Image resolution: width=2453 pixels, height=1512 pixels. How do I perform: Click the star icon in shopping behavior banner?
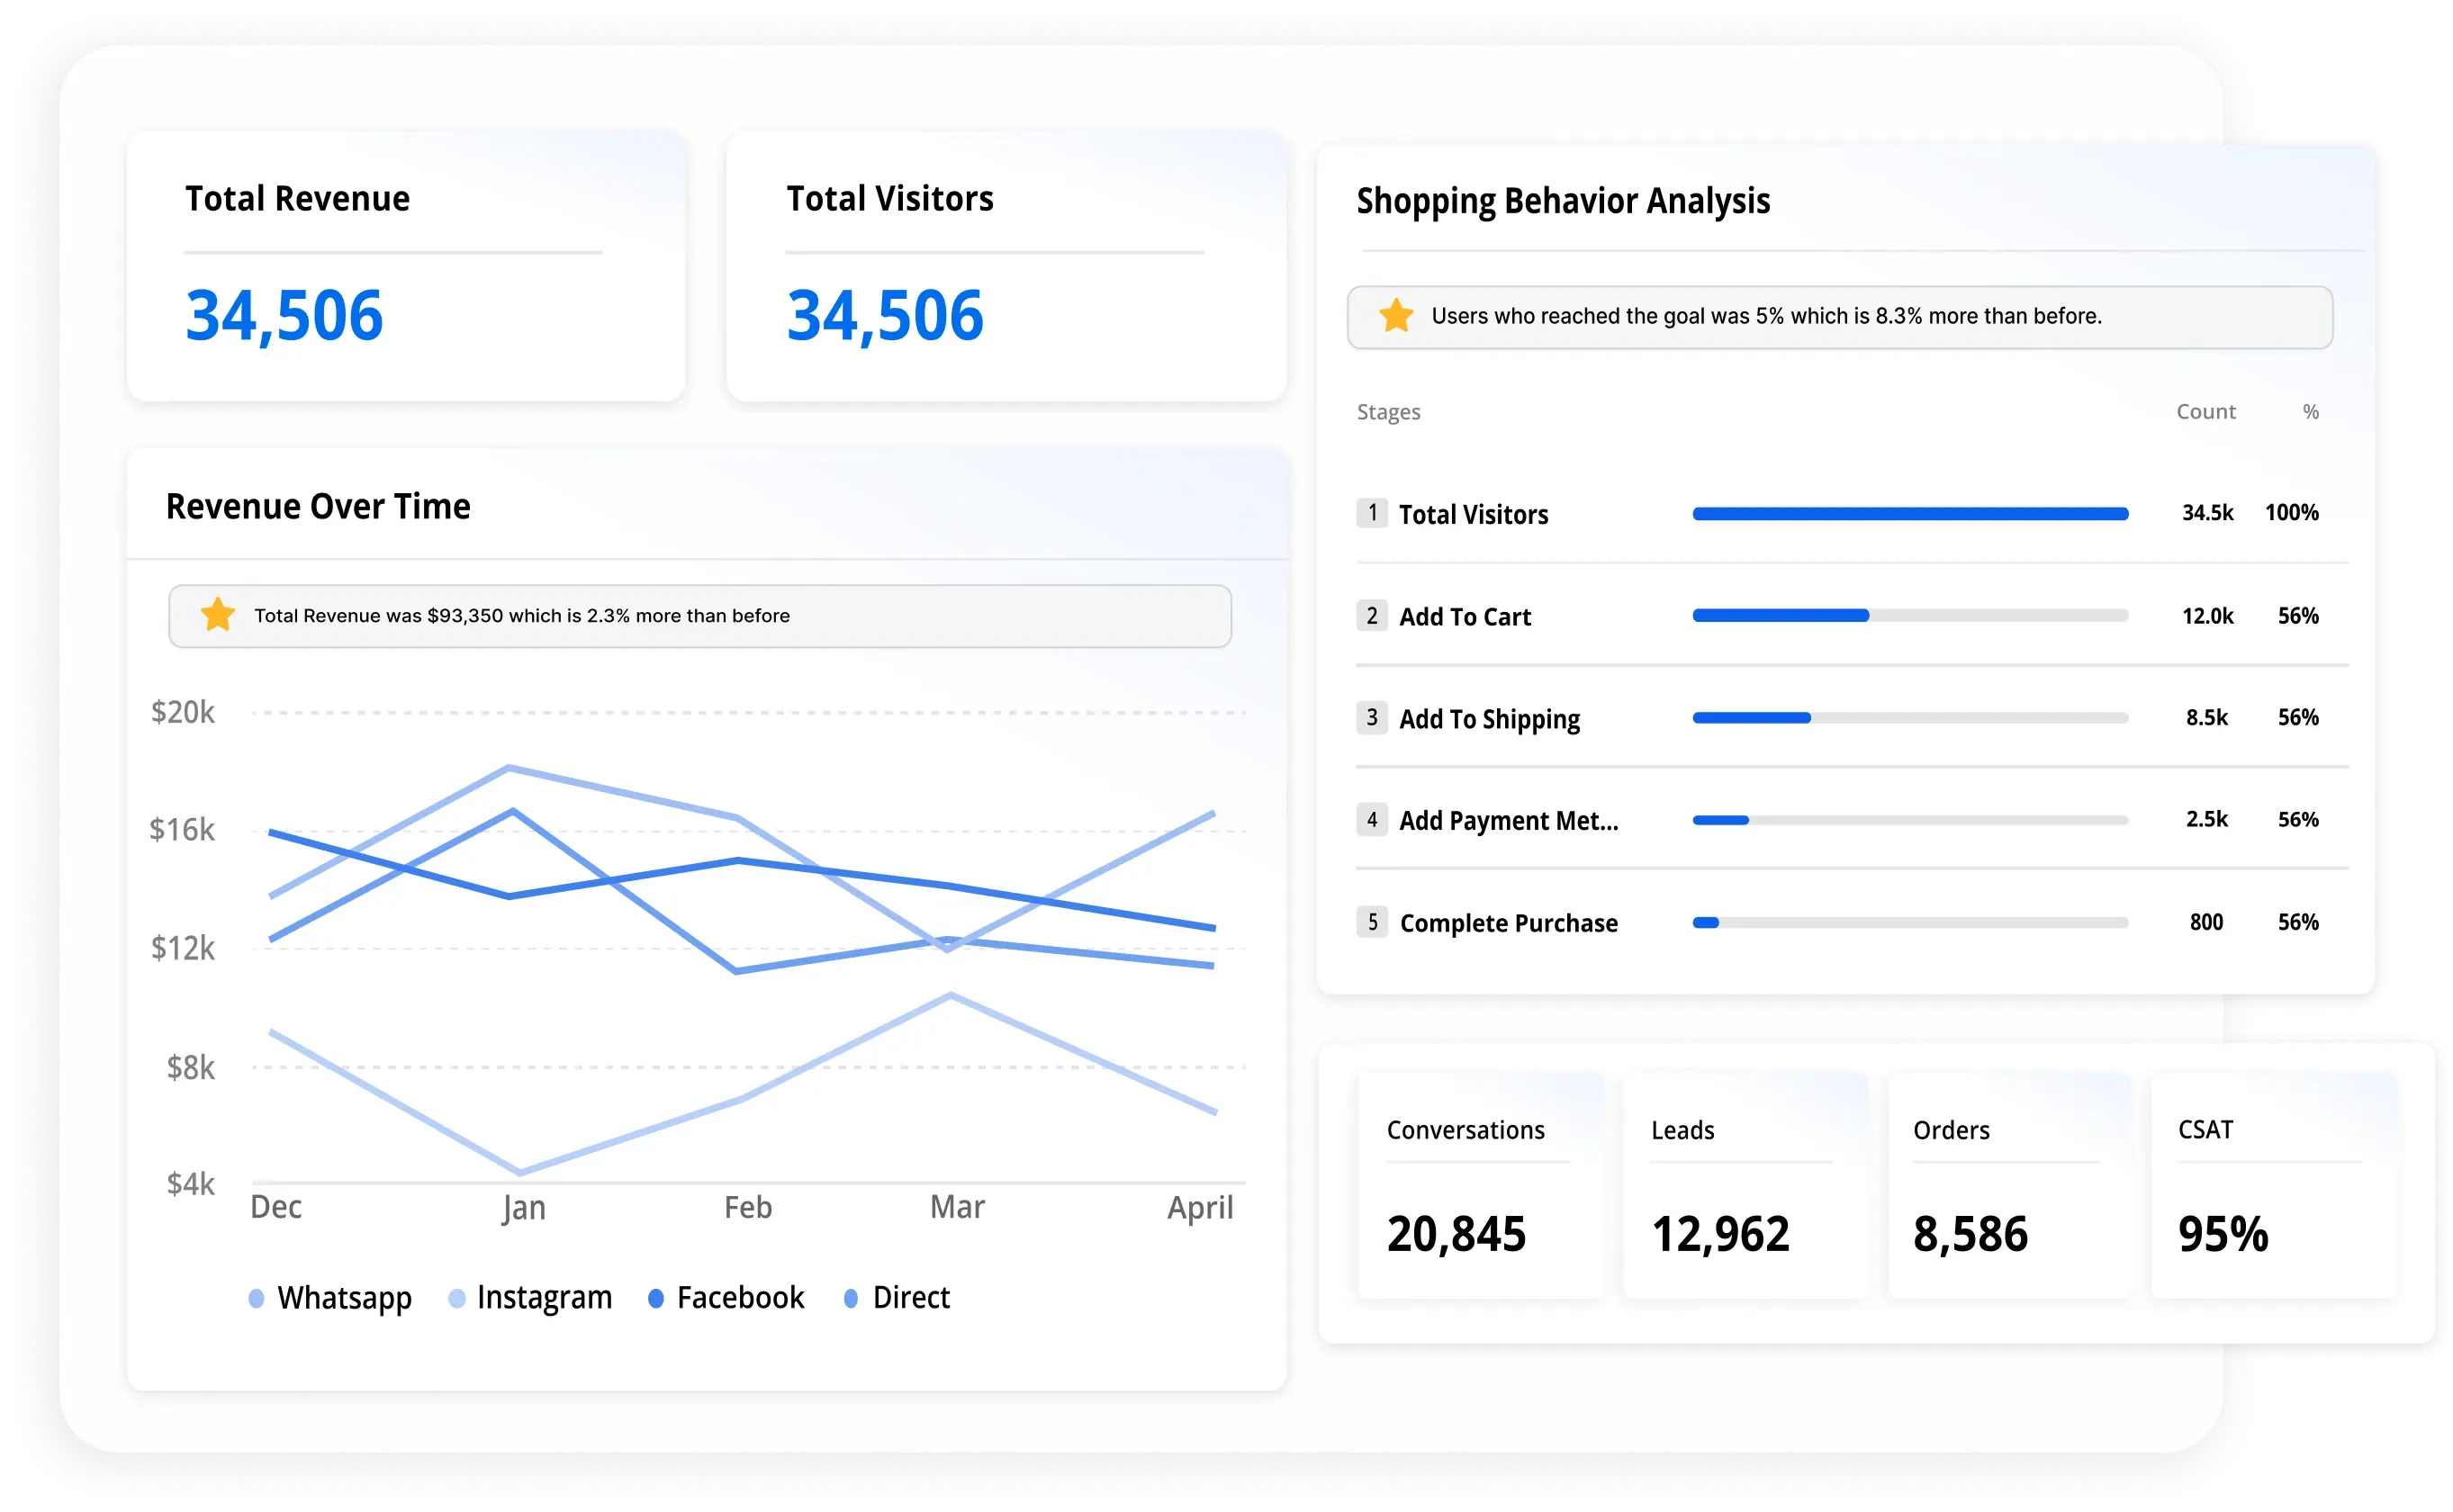(x=1396, y=316)
